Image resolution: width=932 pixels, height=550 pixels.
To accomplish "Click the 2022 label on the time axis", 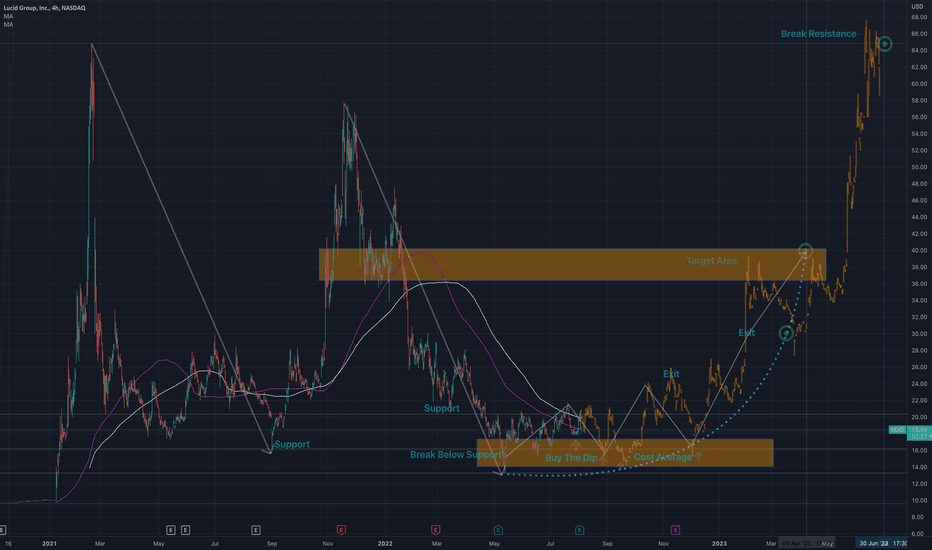I will point(385,543).
